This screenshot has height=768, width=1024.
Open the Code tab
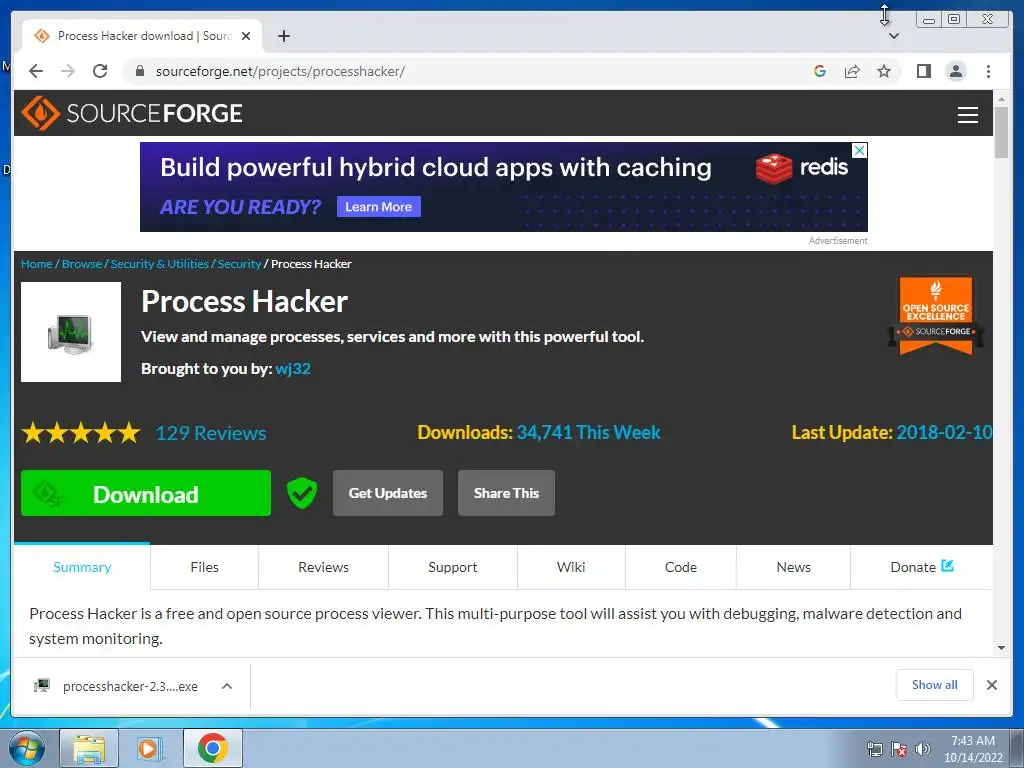tap(680, 567)
